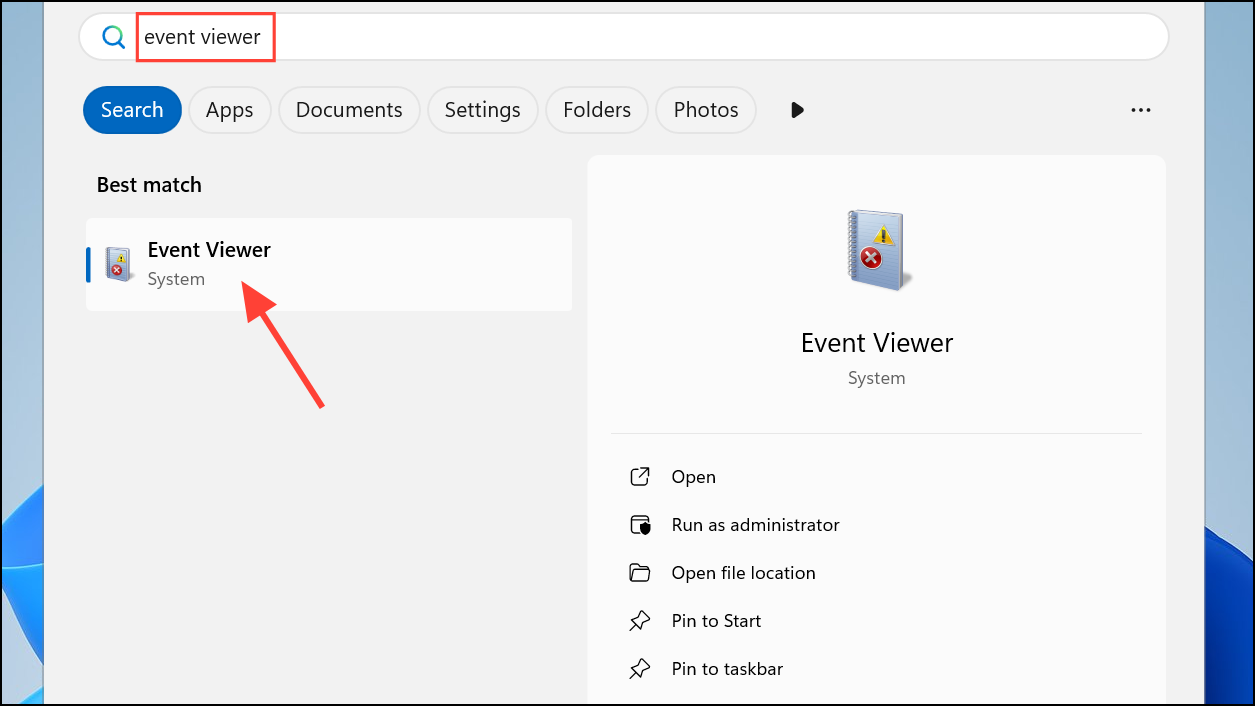
Task: Switch to the Folders filter tab
Action: 597,110
